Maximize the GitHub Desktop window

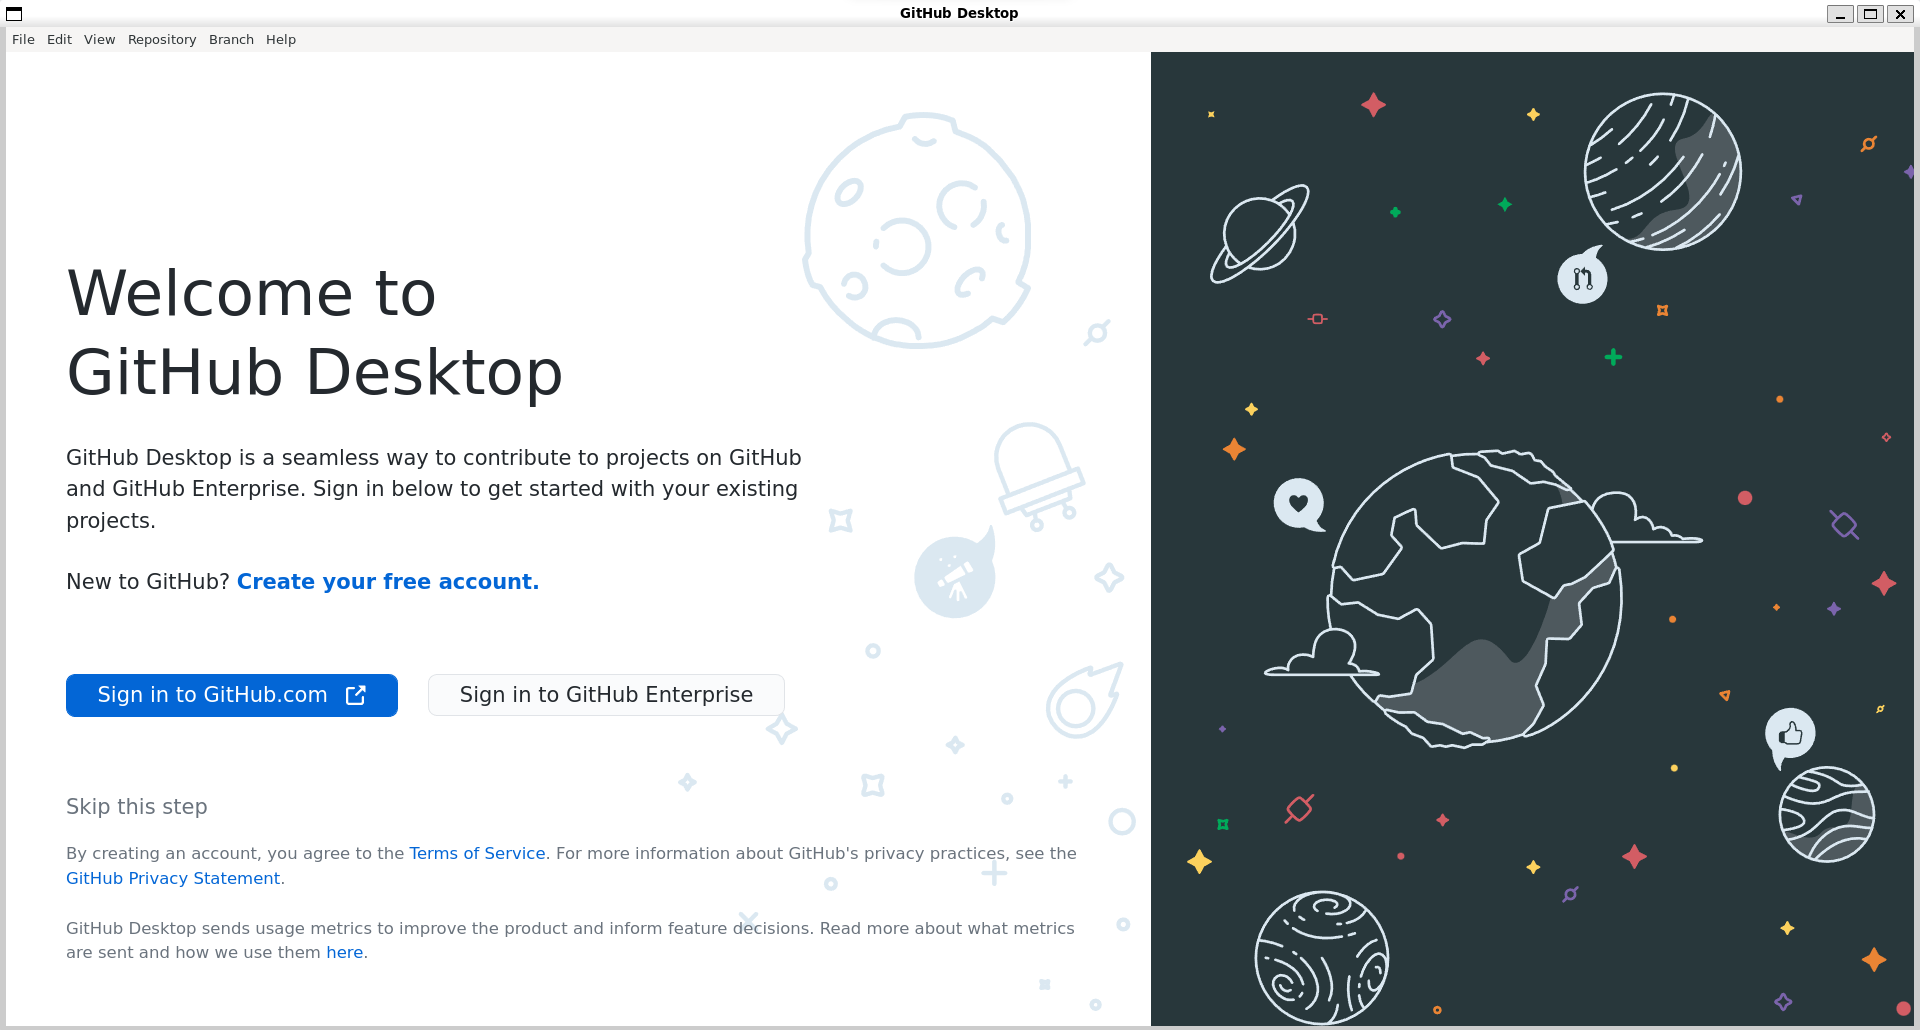(x=1870, y=14)
